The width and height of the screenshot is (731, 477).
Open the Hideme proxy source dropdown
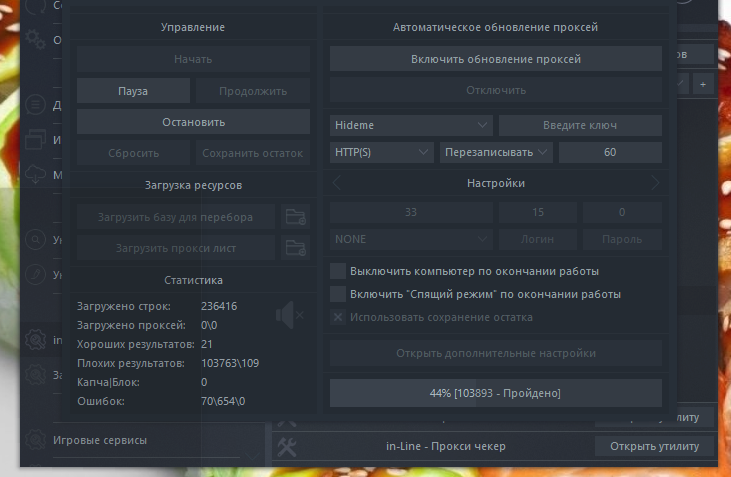411,125
